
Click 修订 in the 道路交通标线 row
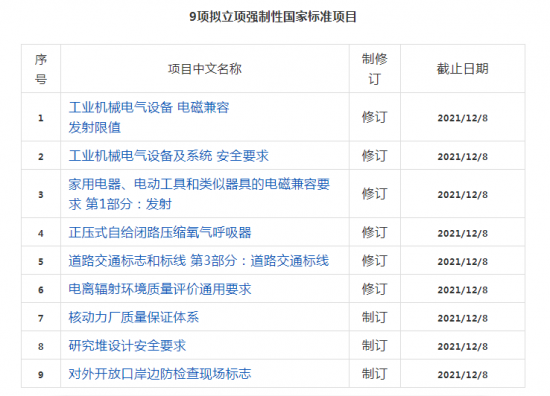point(375,261)
